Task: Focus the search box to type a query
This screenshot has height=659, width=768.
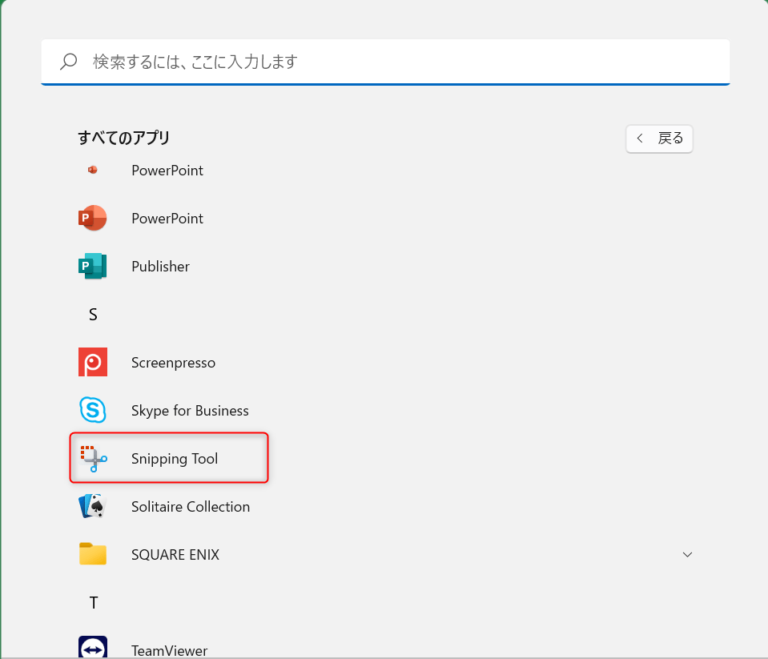Action: pyautogui.click(x=400, y=62)
